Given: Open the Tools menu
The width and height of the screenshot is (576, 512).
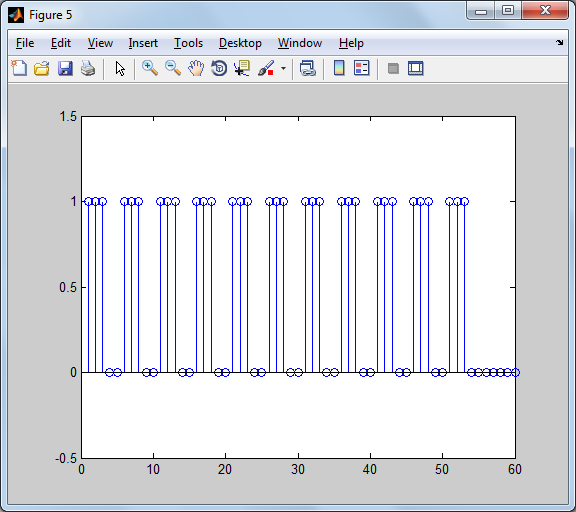Looking at the screenshot, I should [x=188, y=43].
